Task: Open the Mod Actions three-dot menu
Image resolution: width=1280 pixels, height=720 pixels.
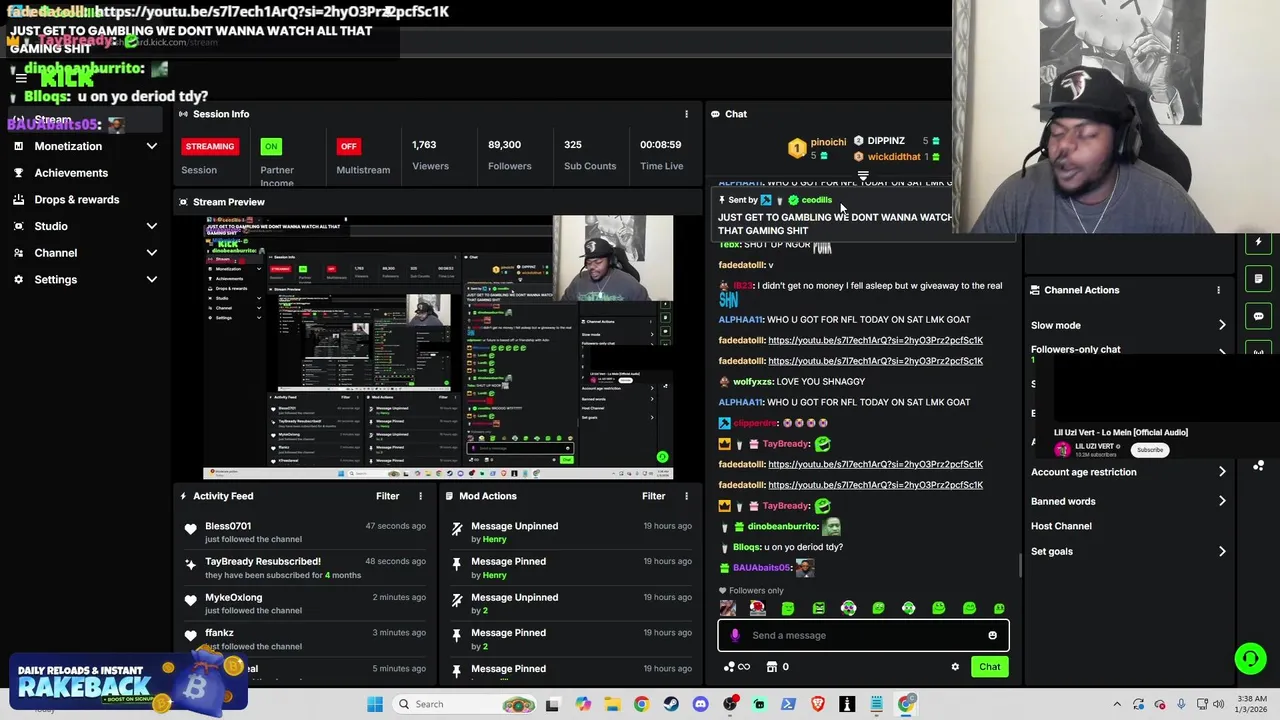Action: (x=686, y=496)
